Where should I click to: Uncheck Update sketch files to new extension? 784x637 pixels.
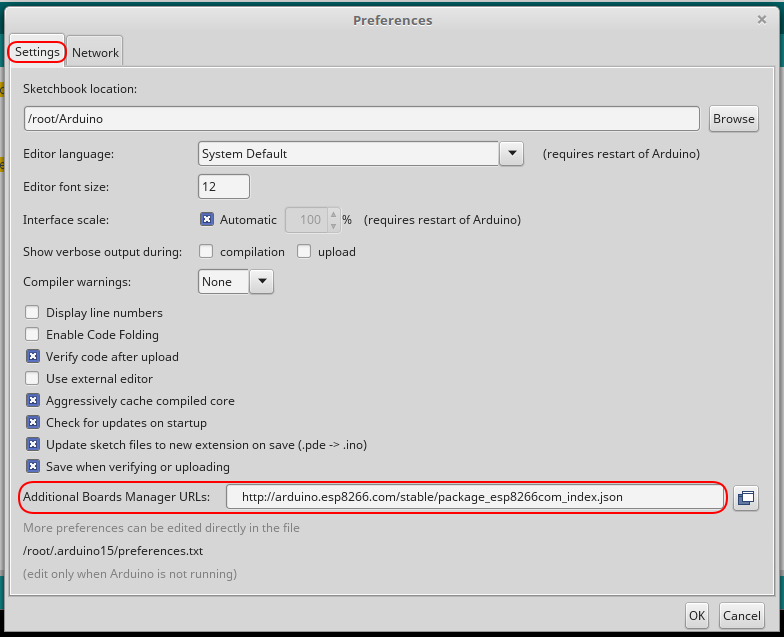point(33,444)
